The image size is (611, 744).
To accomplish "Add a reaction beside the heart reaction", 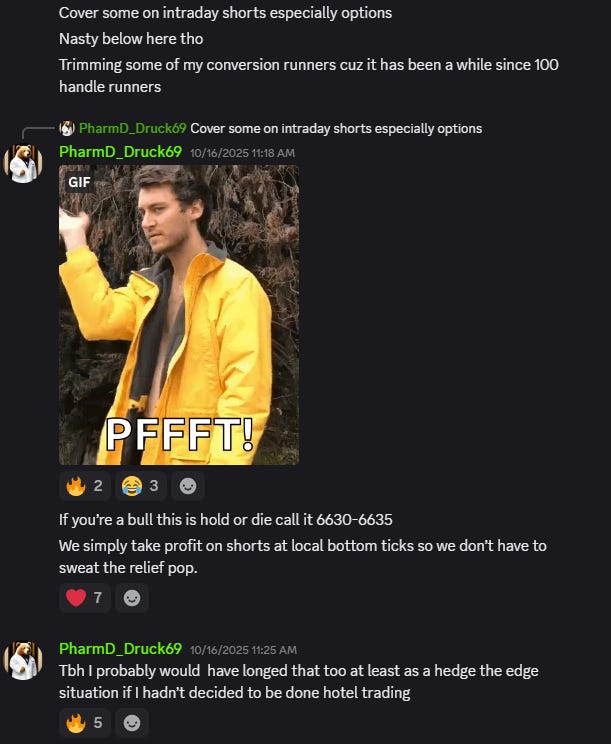I will coord(132,598).
